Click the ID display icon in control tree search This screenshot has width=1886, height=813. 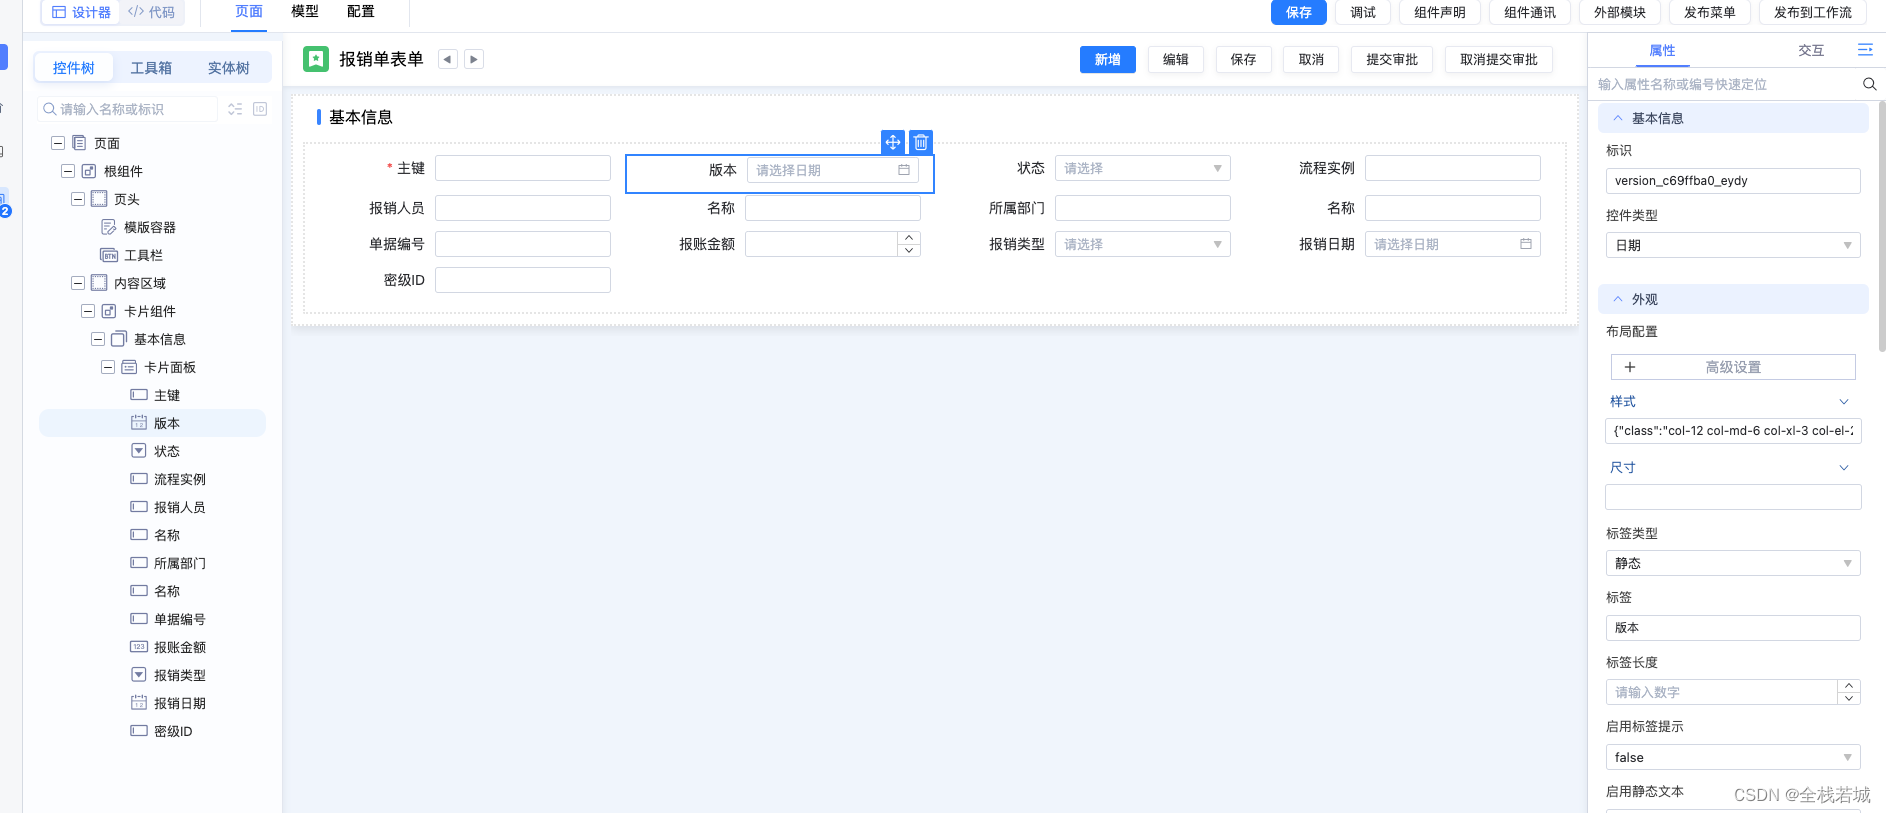(x=260, y=109)
